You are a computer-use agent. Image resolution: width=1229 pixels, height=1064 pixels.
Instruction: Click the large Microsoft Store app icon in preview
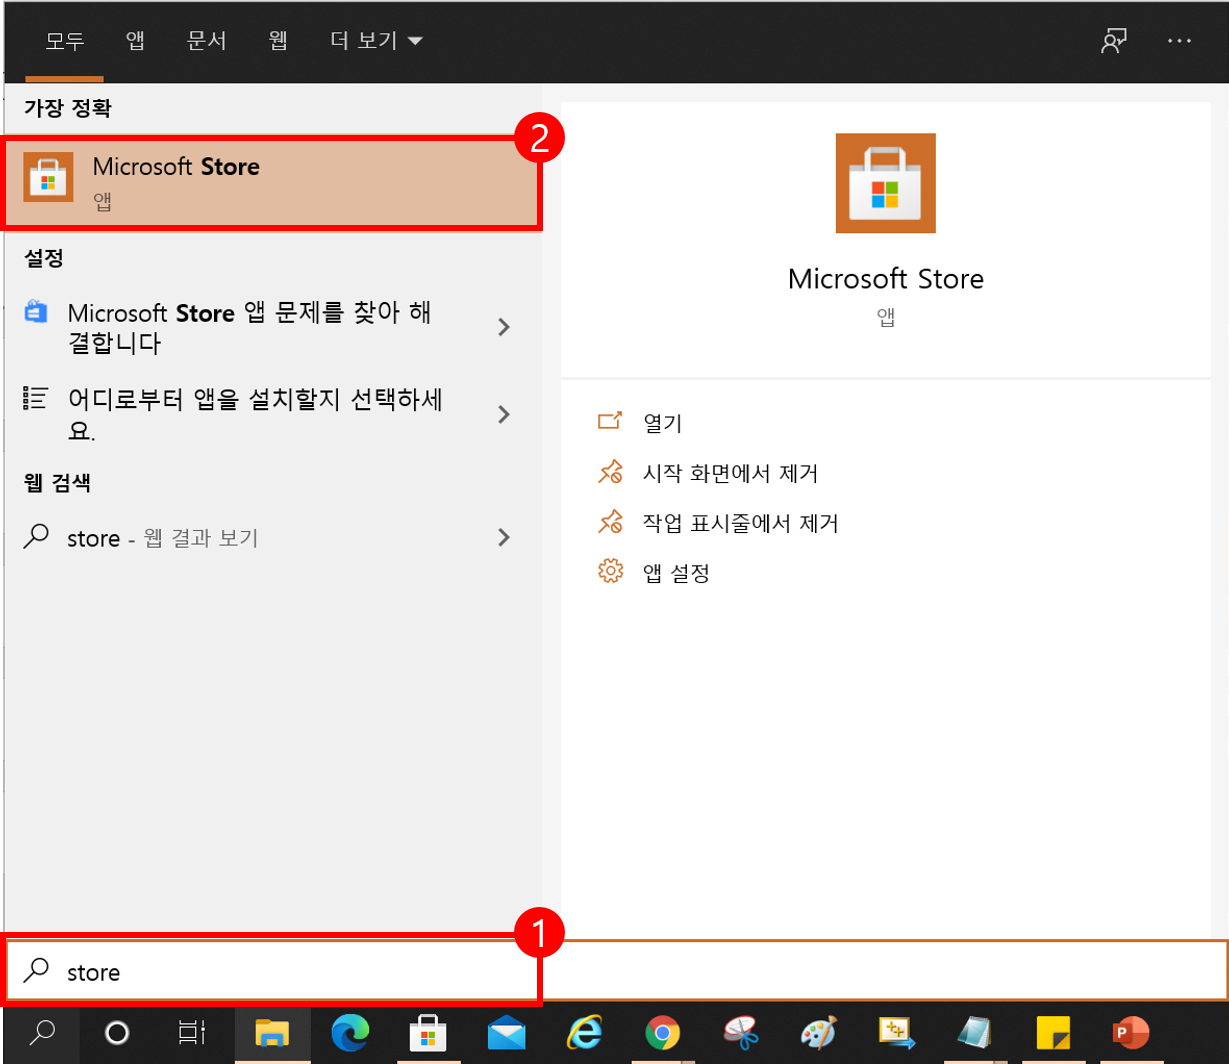click(885, 183)
